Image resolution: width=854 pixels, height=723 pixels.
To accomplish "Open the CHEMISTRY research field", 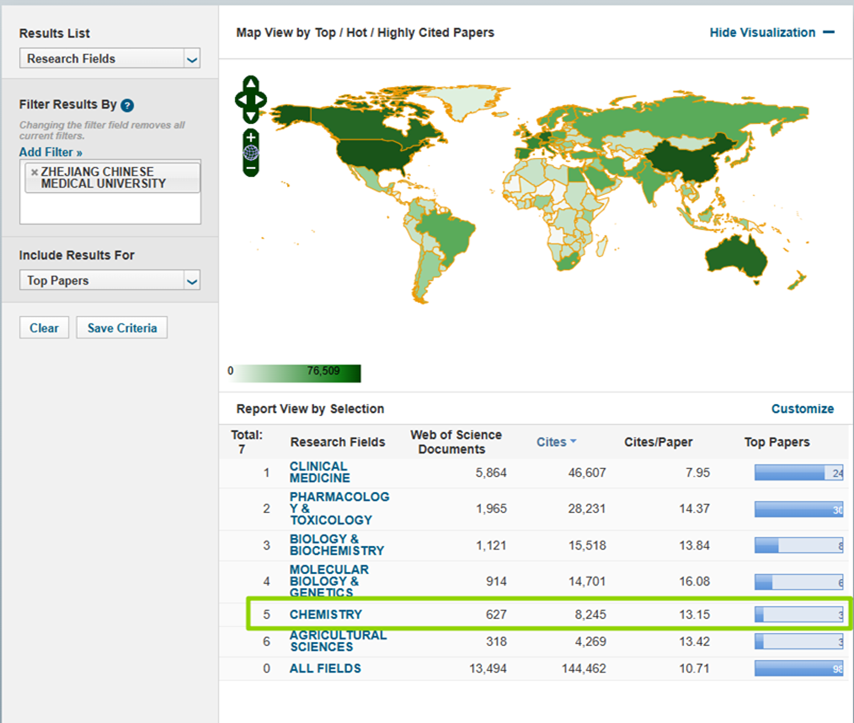I will tap(326, 614).
